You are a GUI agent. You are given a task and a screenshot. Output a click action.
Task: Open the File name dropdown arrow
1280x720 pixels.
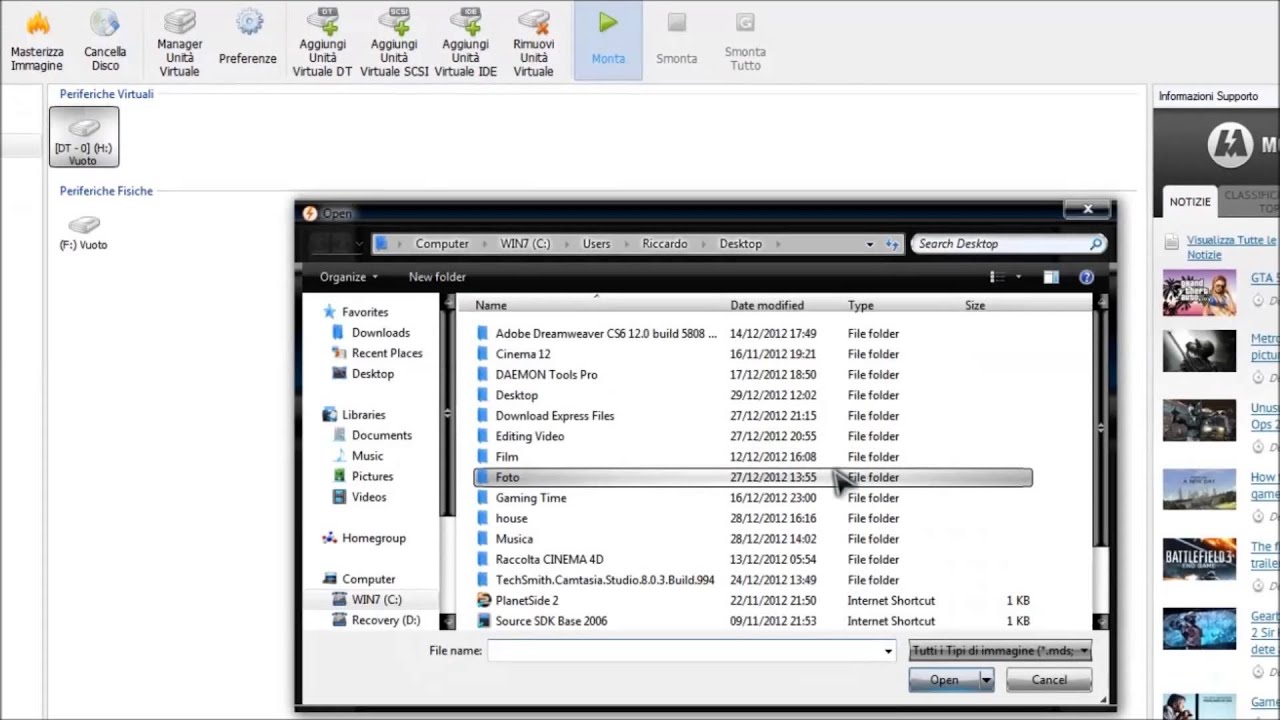(x=888, y=651)
